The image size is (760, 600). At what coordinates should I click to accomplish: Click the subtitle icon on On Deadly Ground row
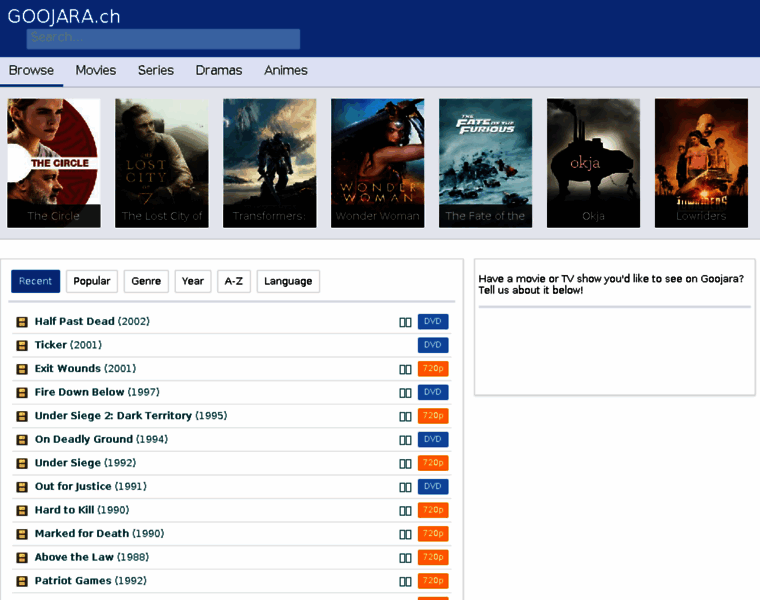coord(405,440)
